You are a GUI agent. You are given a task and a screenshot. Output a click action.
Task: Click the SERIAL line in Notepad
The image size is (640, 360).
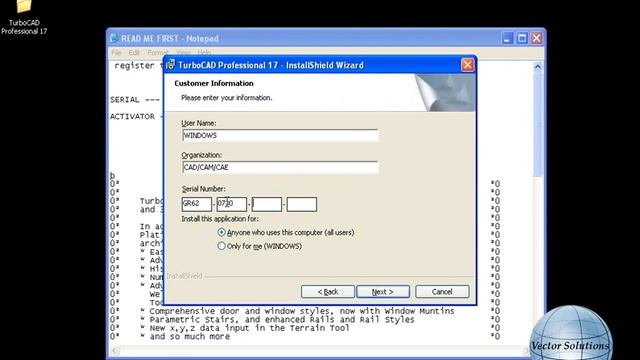(x=135, y=100)
